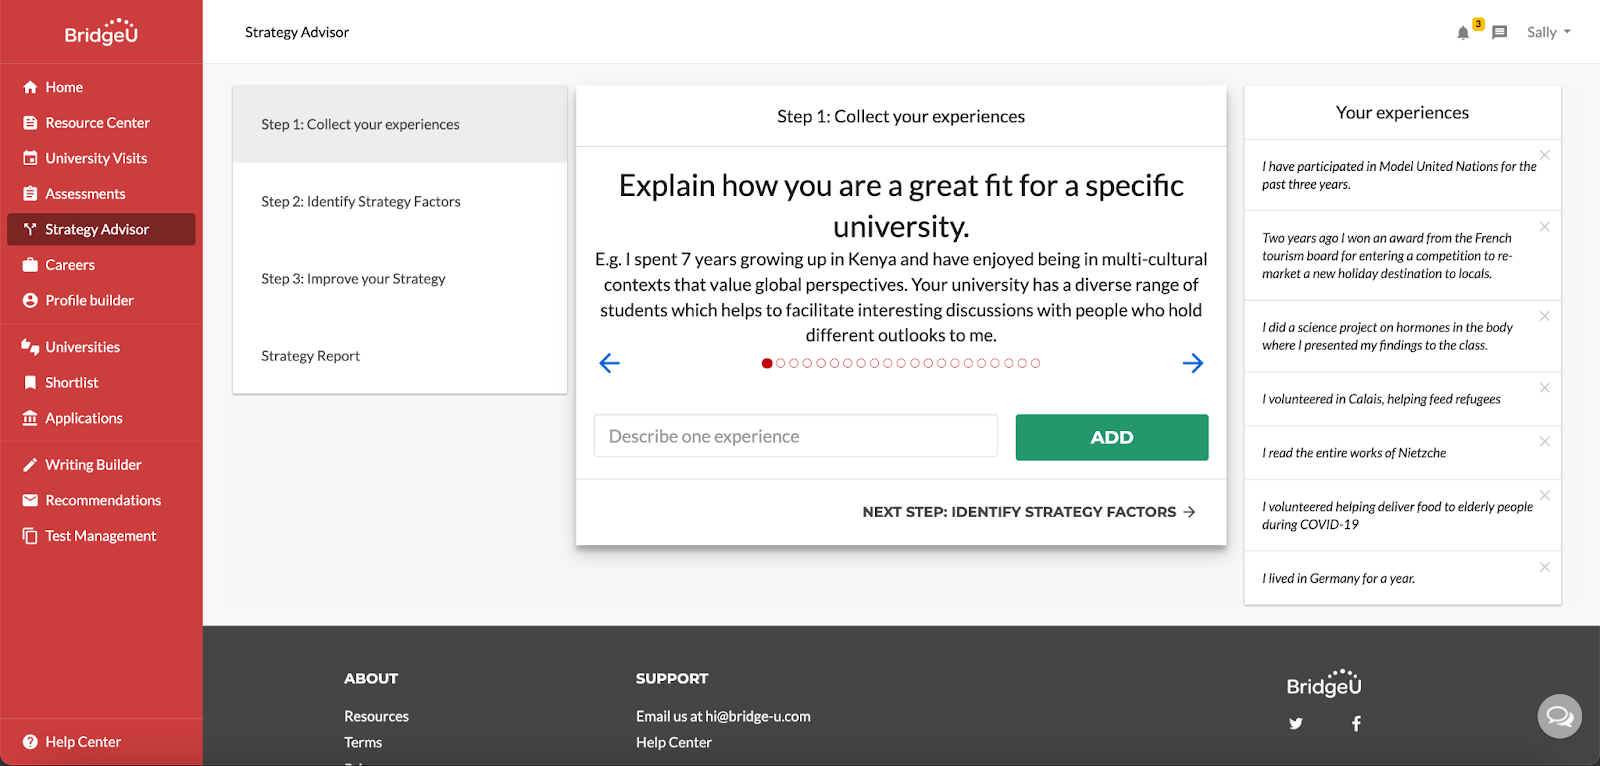Click 'I volunteered in Calais' experience text

[x=1381, y=399]
